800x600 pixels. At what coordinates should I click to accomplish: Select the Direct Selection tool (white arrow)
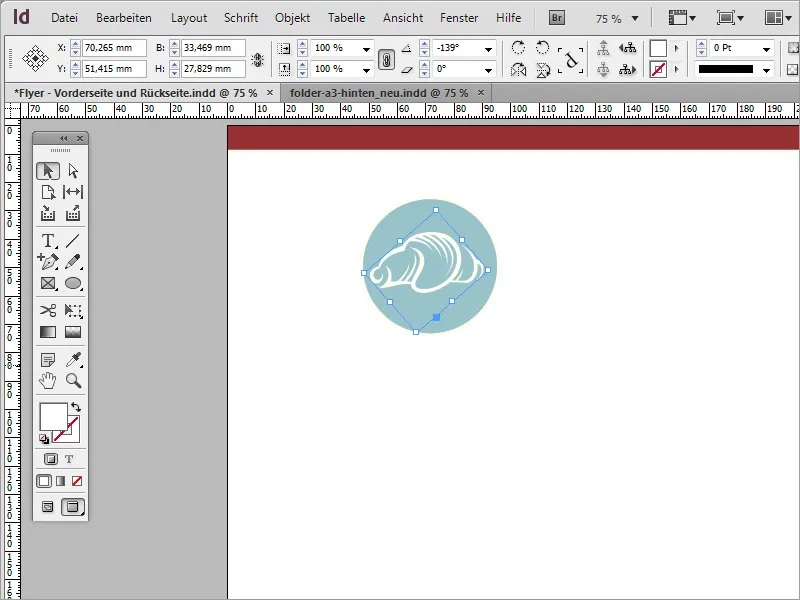click(x=73, y=171)
